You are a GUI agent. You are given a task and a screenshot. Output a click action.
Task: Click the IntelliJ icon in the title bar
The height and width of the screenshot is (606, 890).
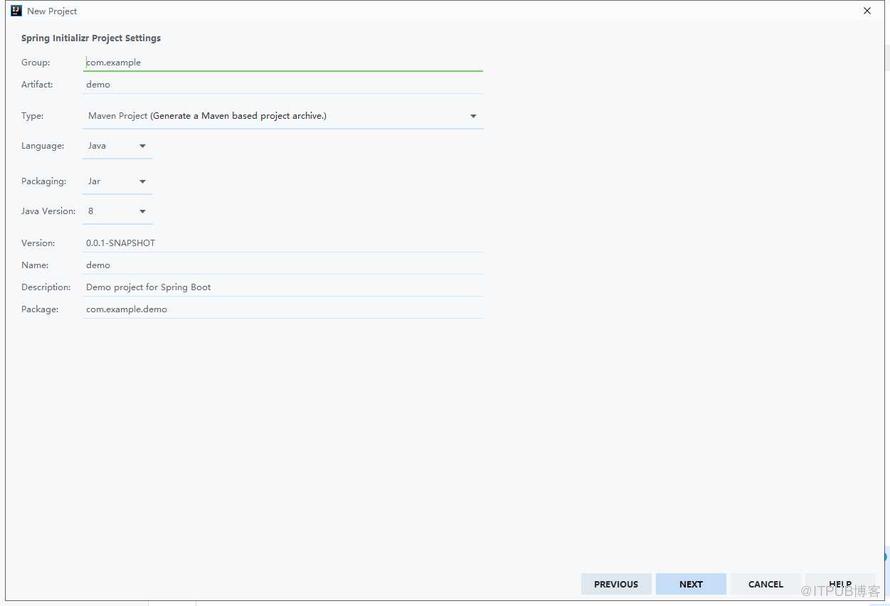tap(16, 11)
